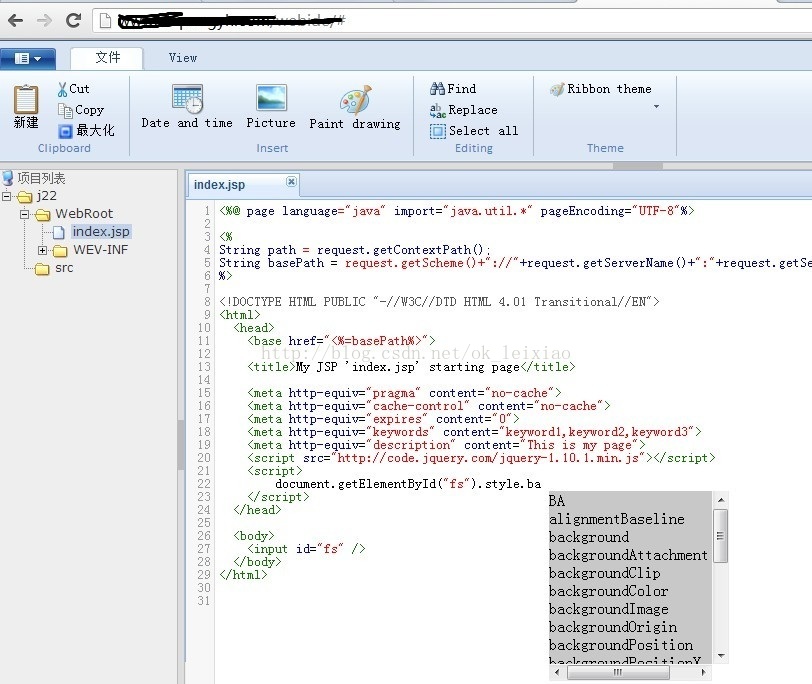Click autocomplete scroll right arrow
Viewport: 812px width, 684px height.
coord(703,673)
